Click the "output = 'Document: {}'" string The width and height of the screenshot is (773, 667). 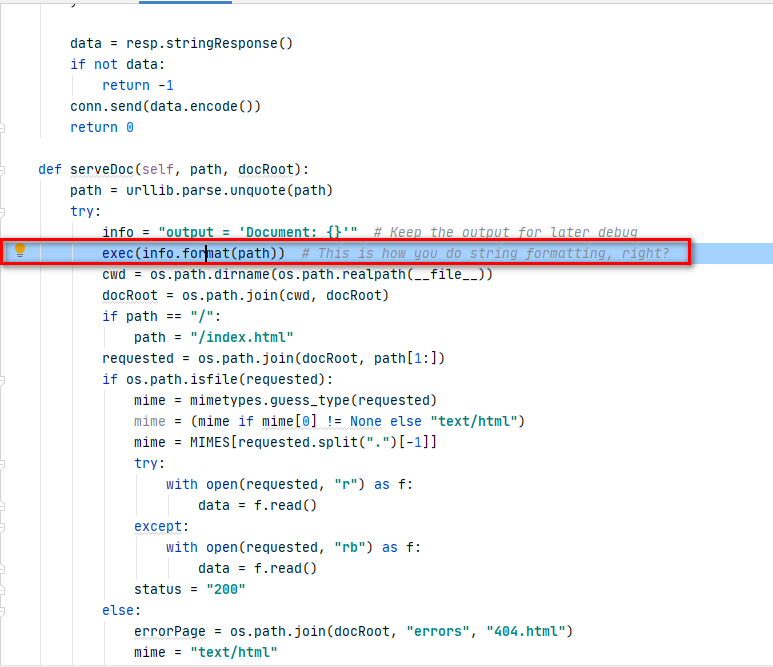[258, 232]
